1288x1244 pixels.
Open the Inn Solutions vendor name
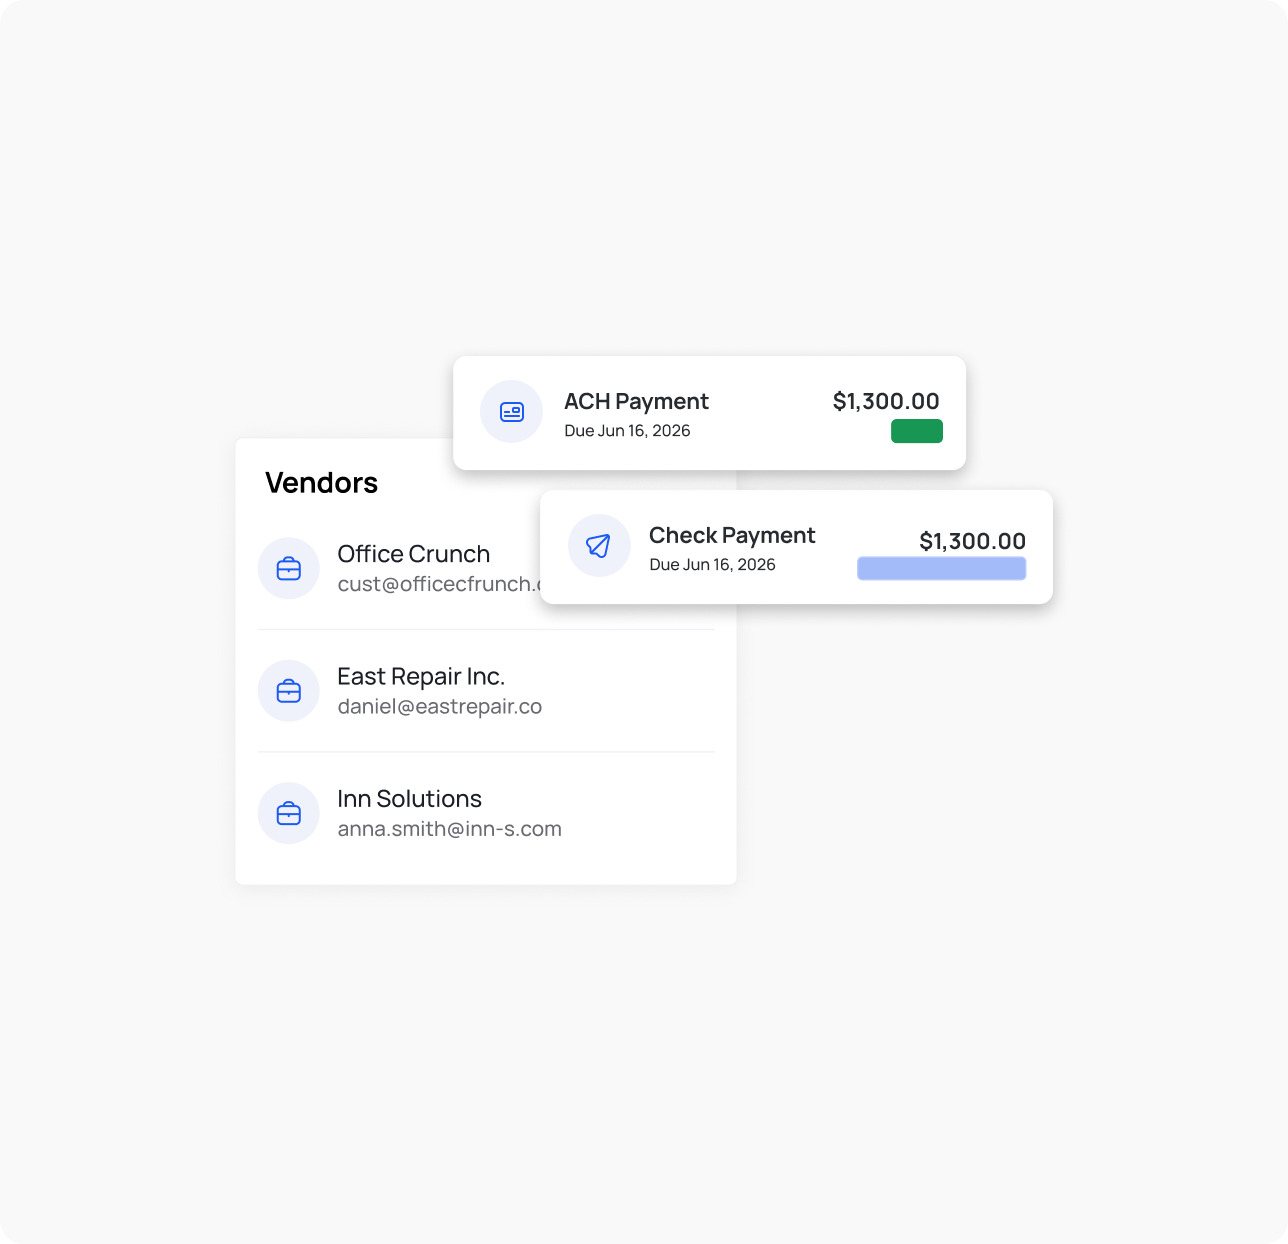410,799
